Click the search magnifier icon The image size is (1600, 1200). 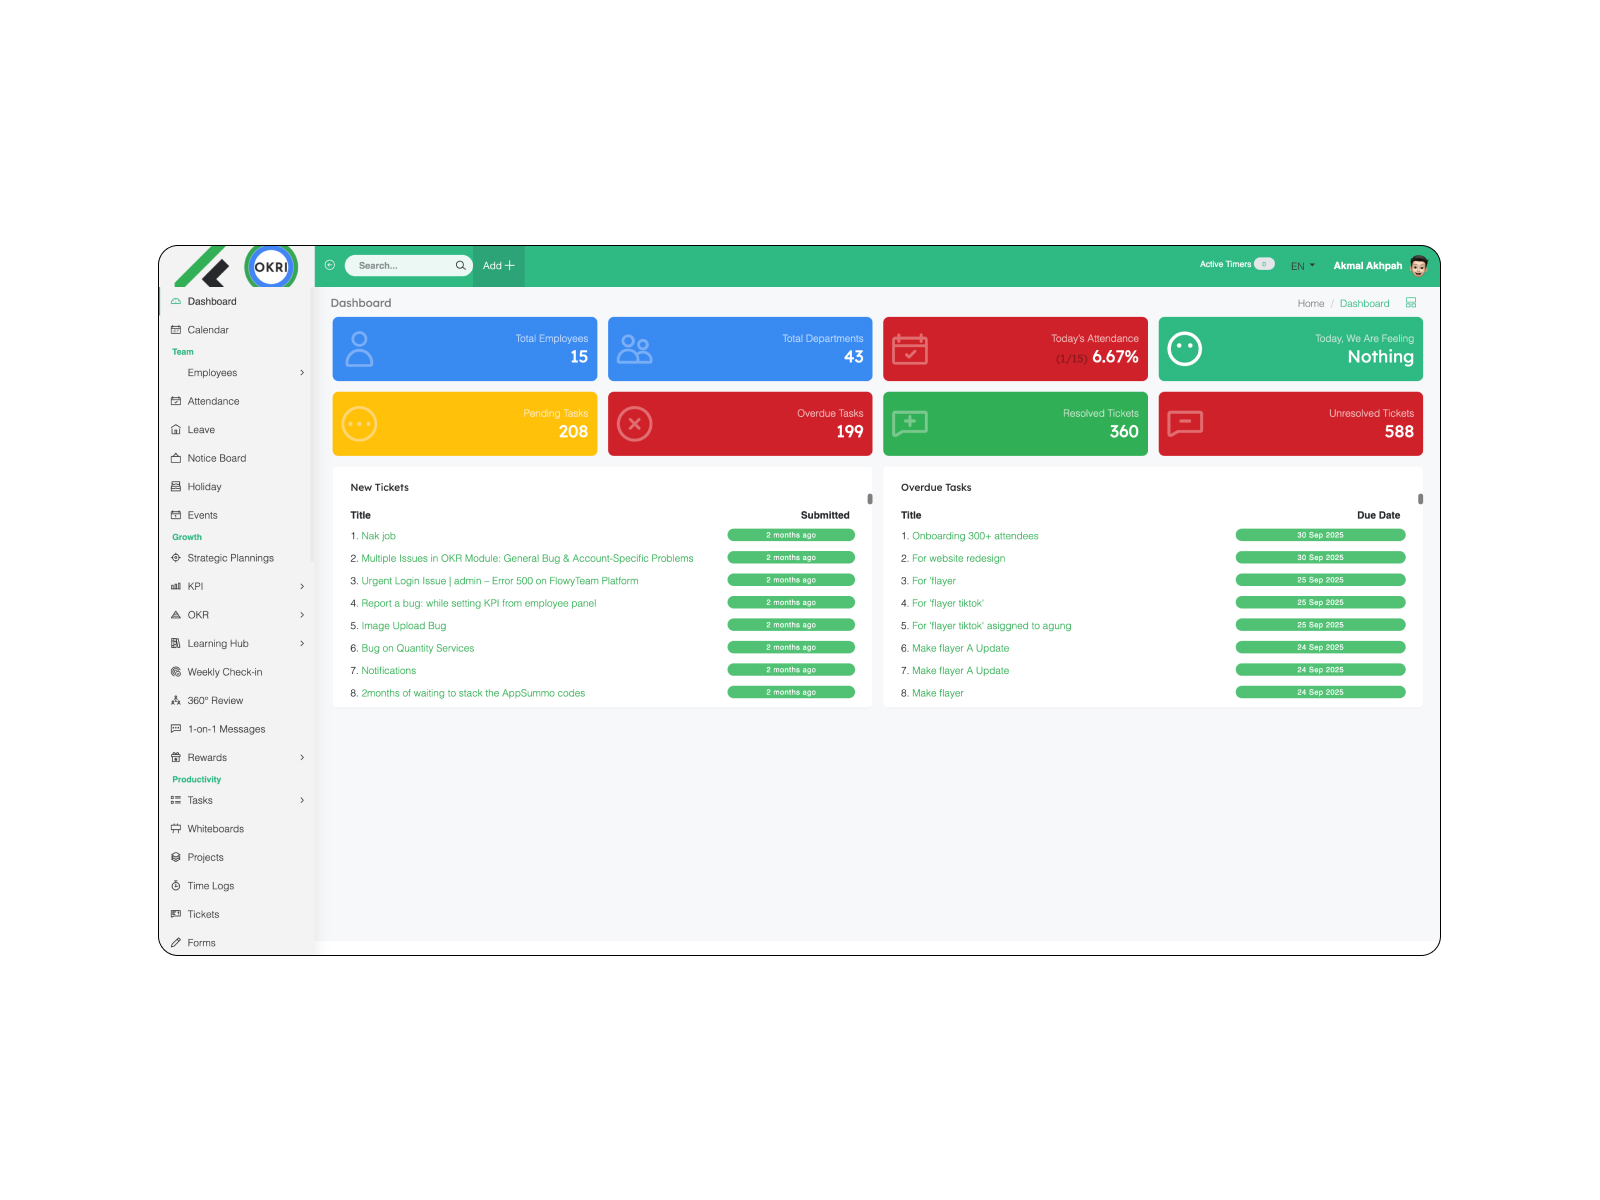(460, 266)
